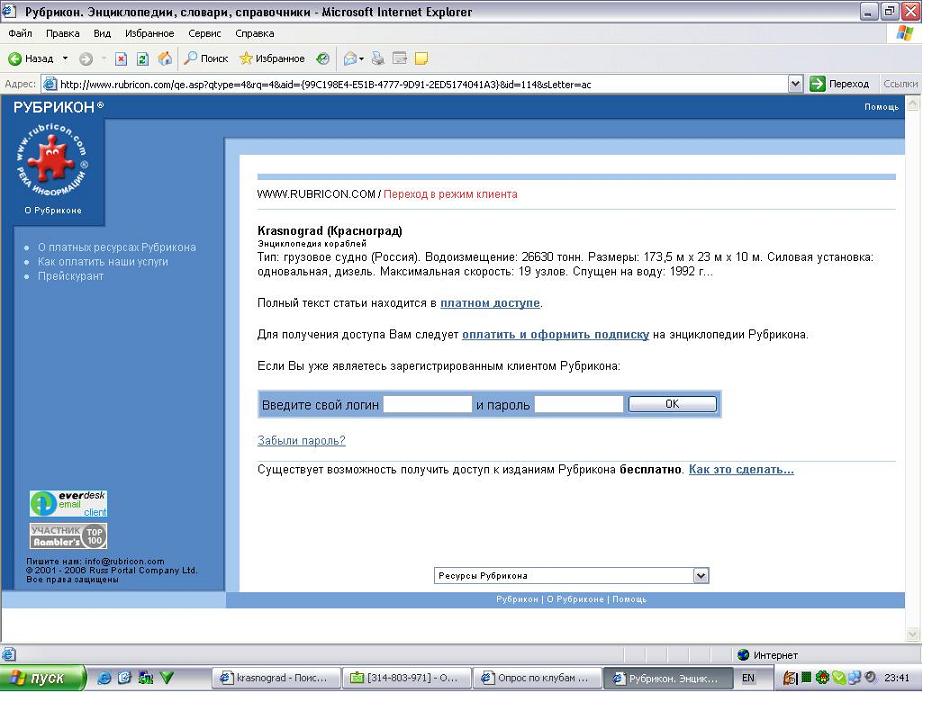Switch to the Опрос по клубам taskbar window
The image size is (941, 711).
coord(537,678)
